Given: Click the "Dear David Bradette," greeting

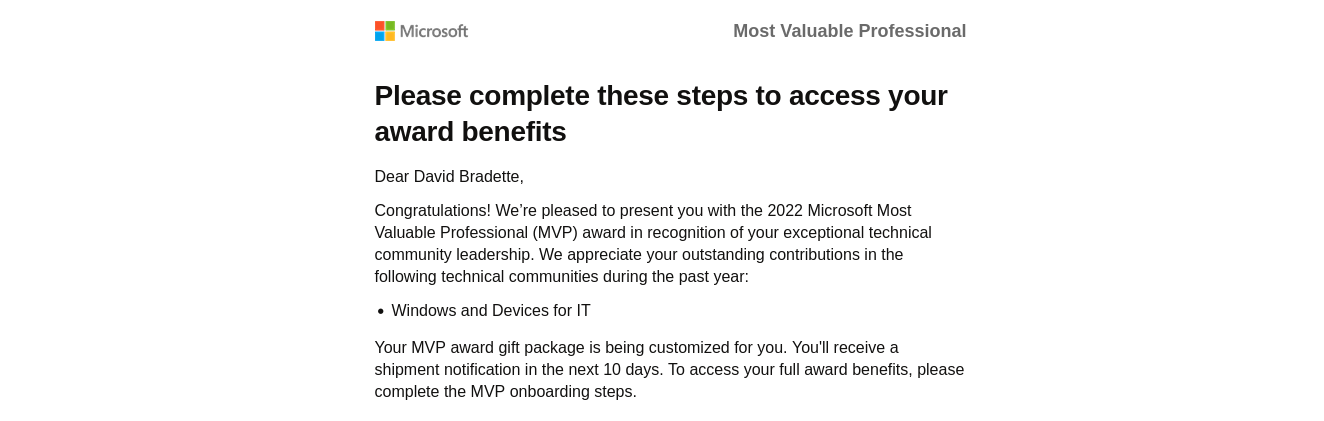Looking at the screenshot, I should click(449, 177).
